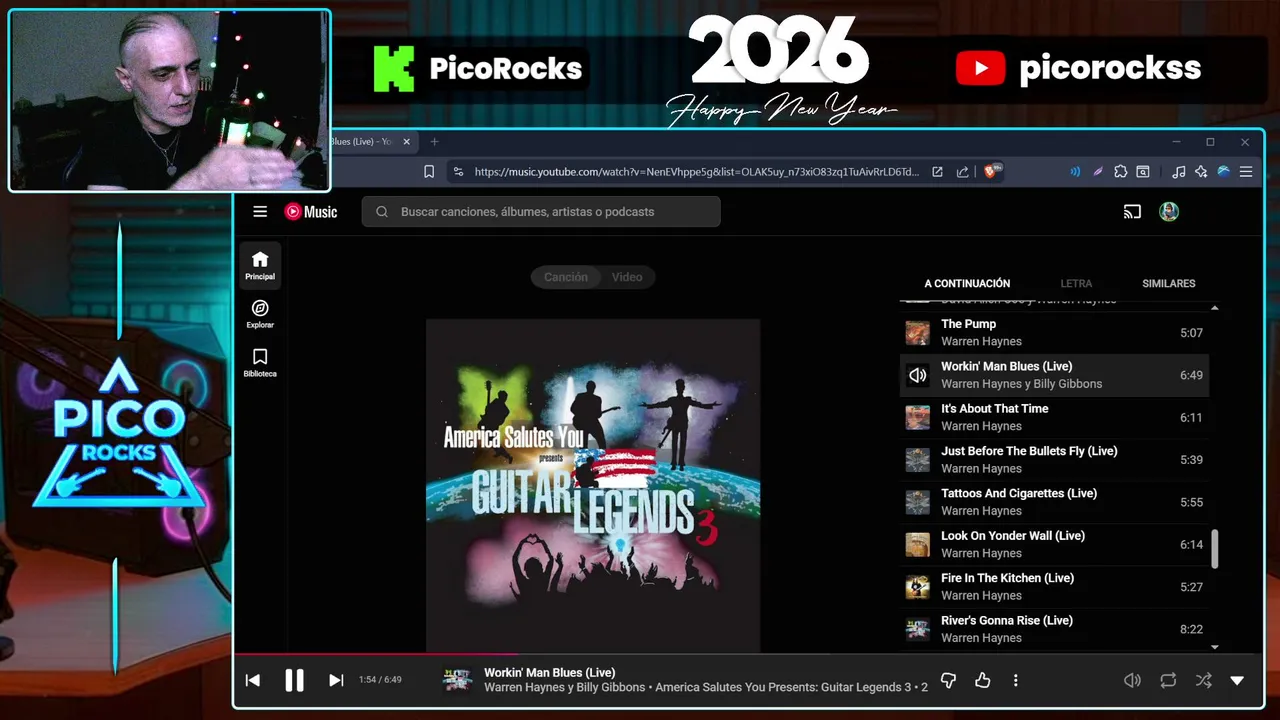Play Fire In The Kitchen (Live)
Viewport: 1280px width, 720px height.
click(x=1054, y=587)
